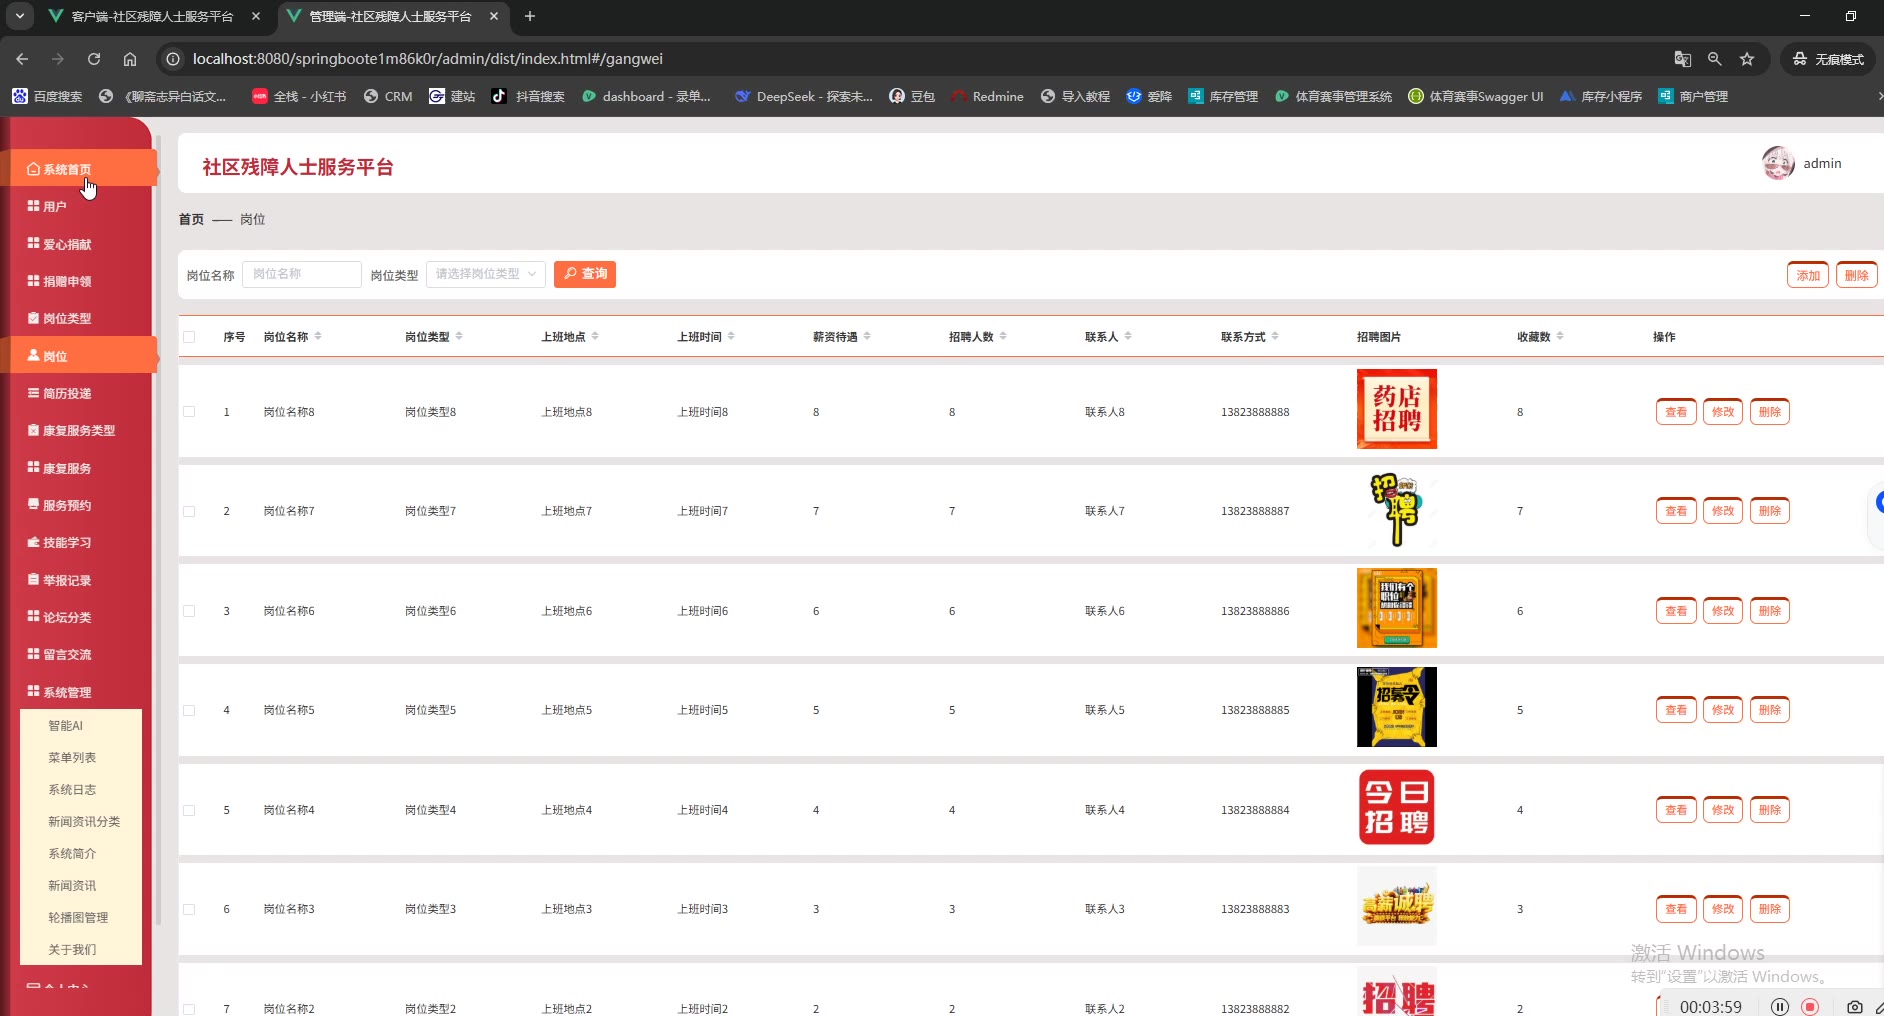This screenshot has width=1884, height=1016.
Task: Select the checkbox for row 岗位名称5
Action: pyautogui.click(x=189, y=710)
